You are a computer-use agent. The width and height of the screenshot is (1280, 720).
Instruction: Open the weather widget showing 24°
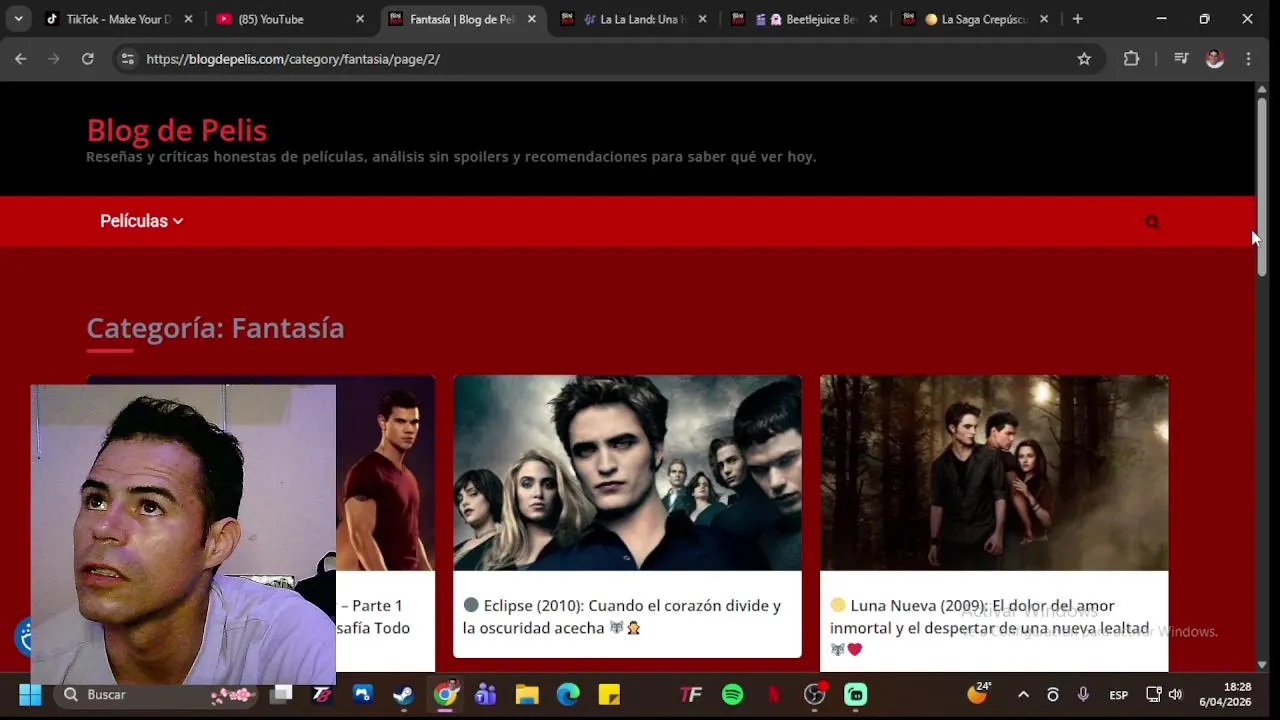pos(979,693)
